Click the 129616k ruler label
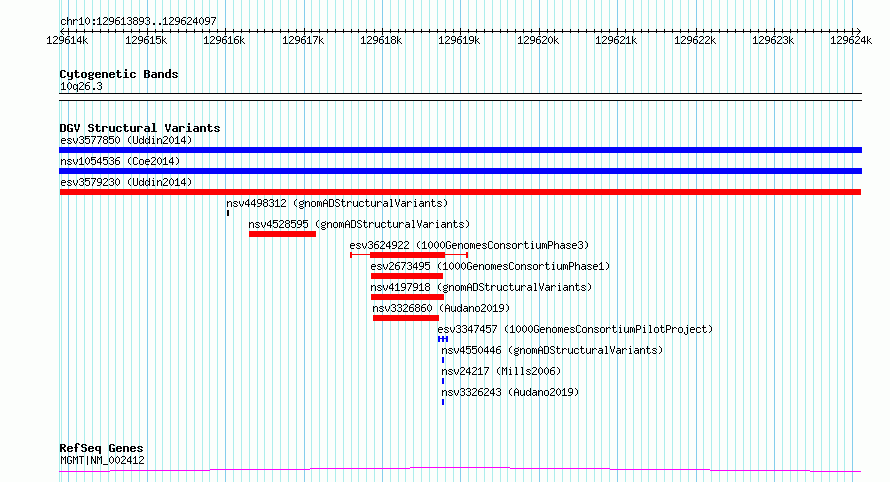Viewport: 890px width, 482px height. (x=225, y=40)
